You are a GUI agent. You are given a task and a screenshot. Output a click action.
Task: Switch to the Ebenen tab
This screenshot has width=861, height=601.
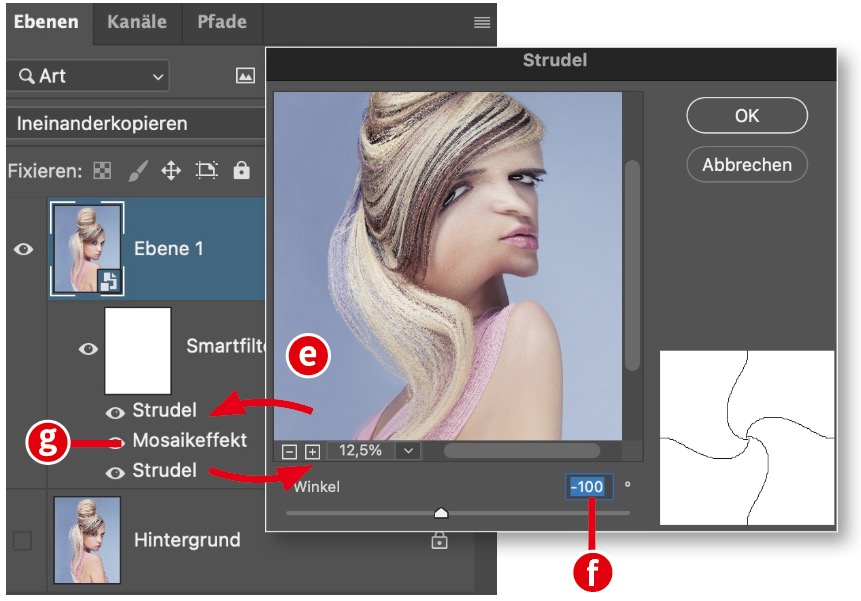pos(46,22)
